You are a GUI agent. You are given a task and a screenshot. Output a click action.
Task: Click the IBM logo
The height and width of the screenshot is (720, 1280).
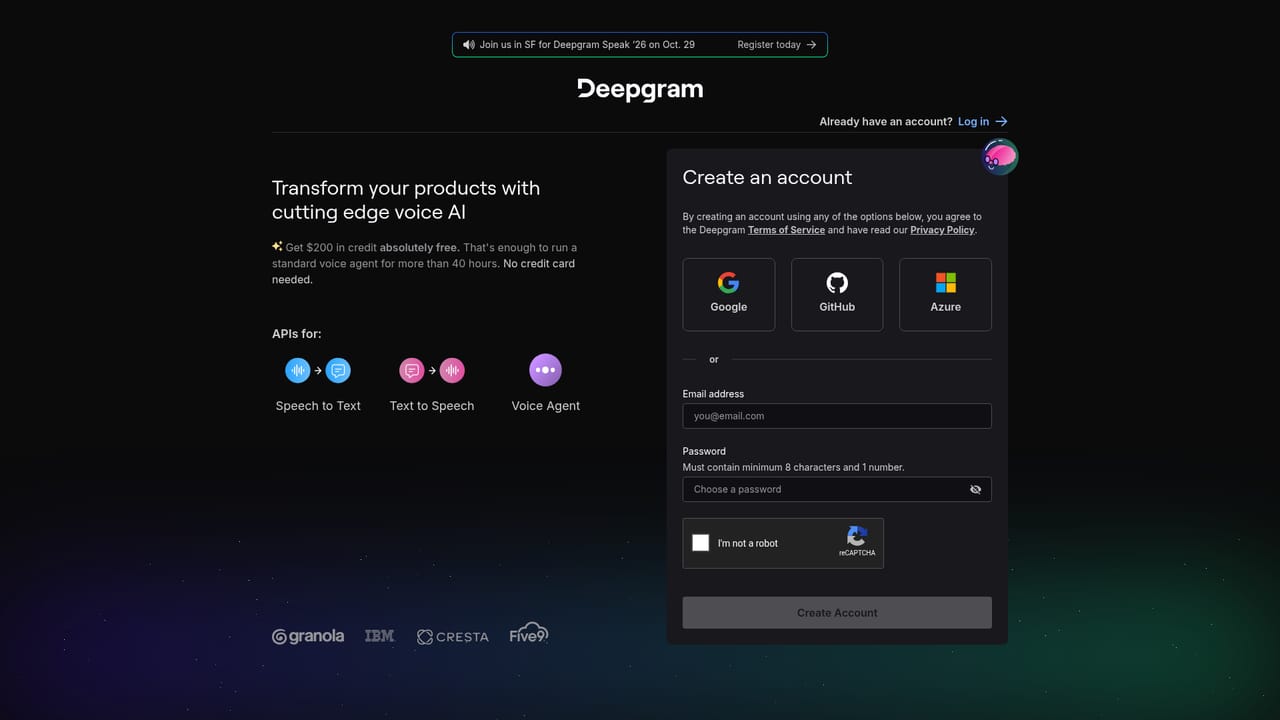pyautogui.click(x=380, y=636)
